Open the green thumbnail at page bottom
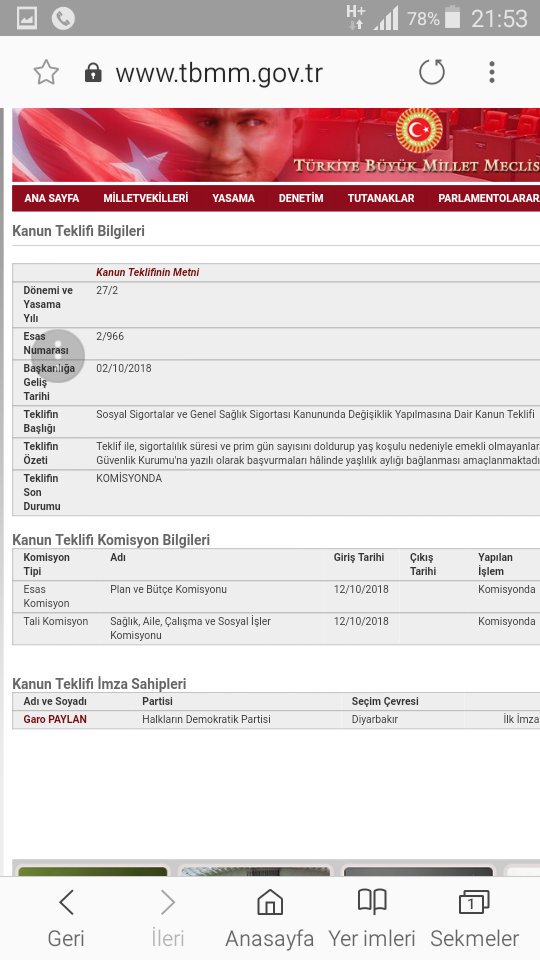The width and height of the screenshot is (540, 960). pyautogui.click(x=92, y=872)
